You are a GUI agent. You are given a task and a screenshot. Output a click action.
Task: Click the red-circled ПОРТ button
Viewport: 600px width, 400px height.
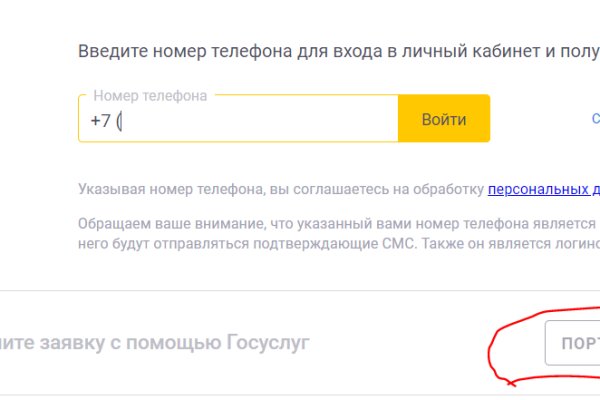point(574,344)
